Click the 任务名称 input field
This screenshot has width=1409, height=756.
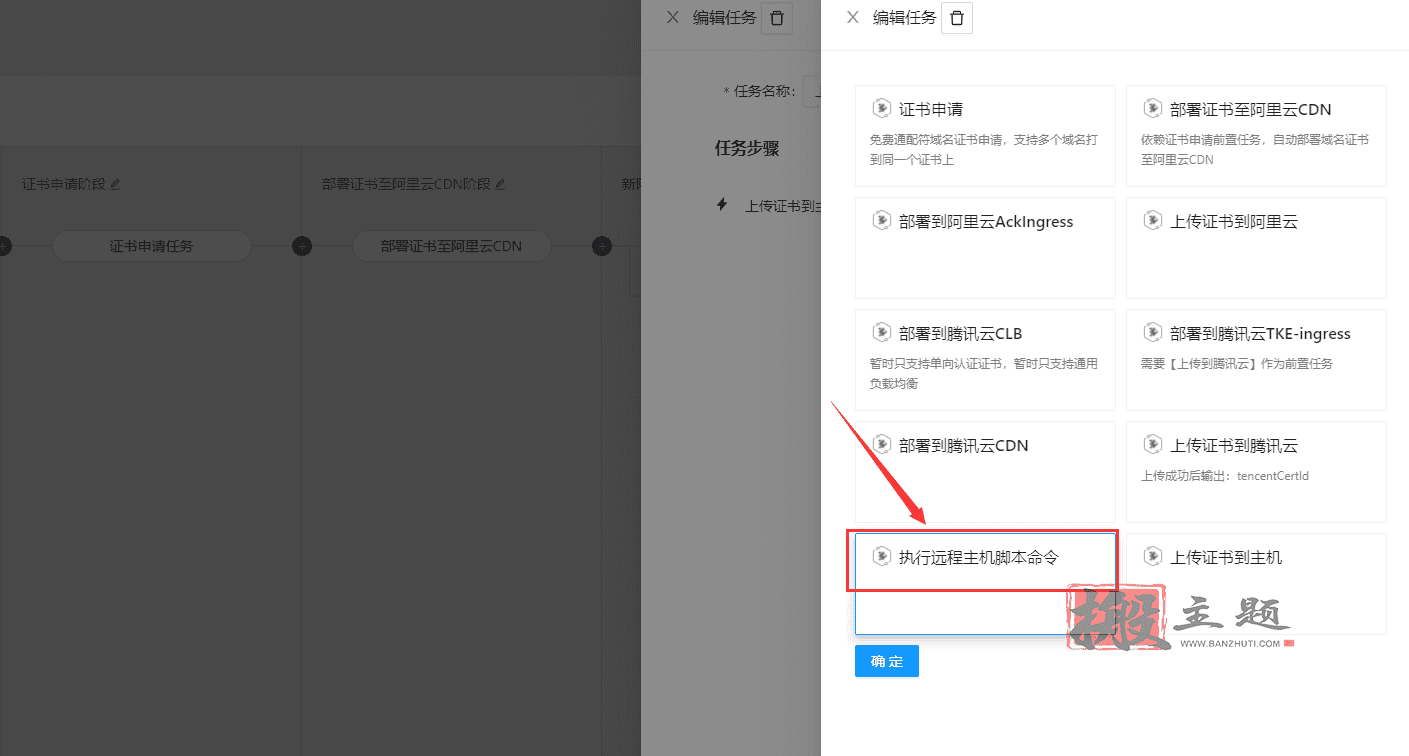tap(812, 91)
